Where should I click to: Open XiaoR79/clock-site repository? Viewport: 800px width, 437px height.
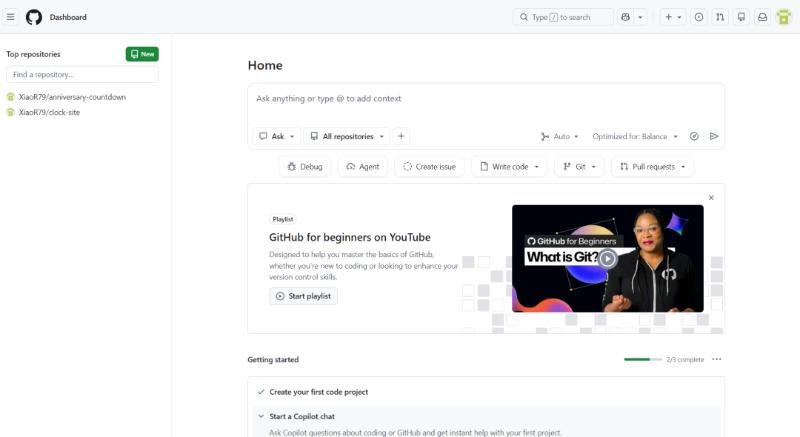click(49, 112)
